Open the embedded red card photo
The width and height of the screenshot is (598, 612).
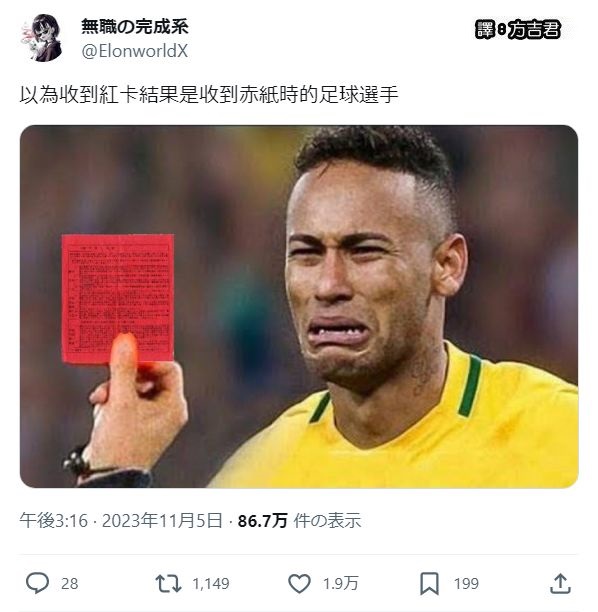tap(299, 306)
